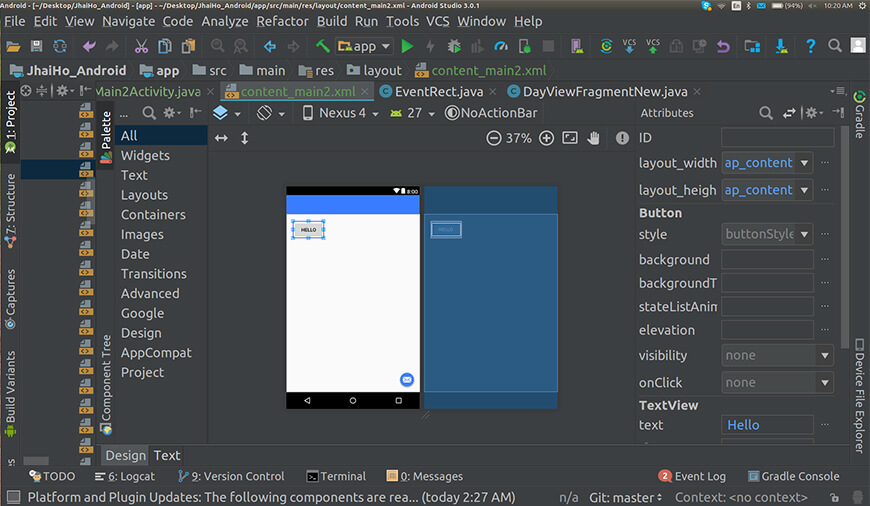
Task: Expand the Hello button height vertically icon
Action: click(x=245, y=138)
